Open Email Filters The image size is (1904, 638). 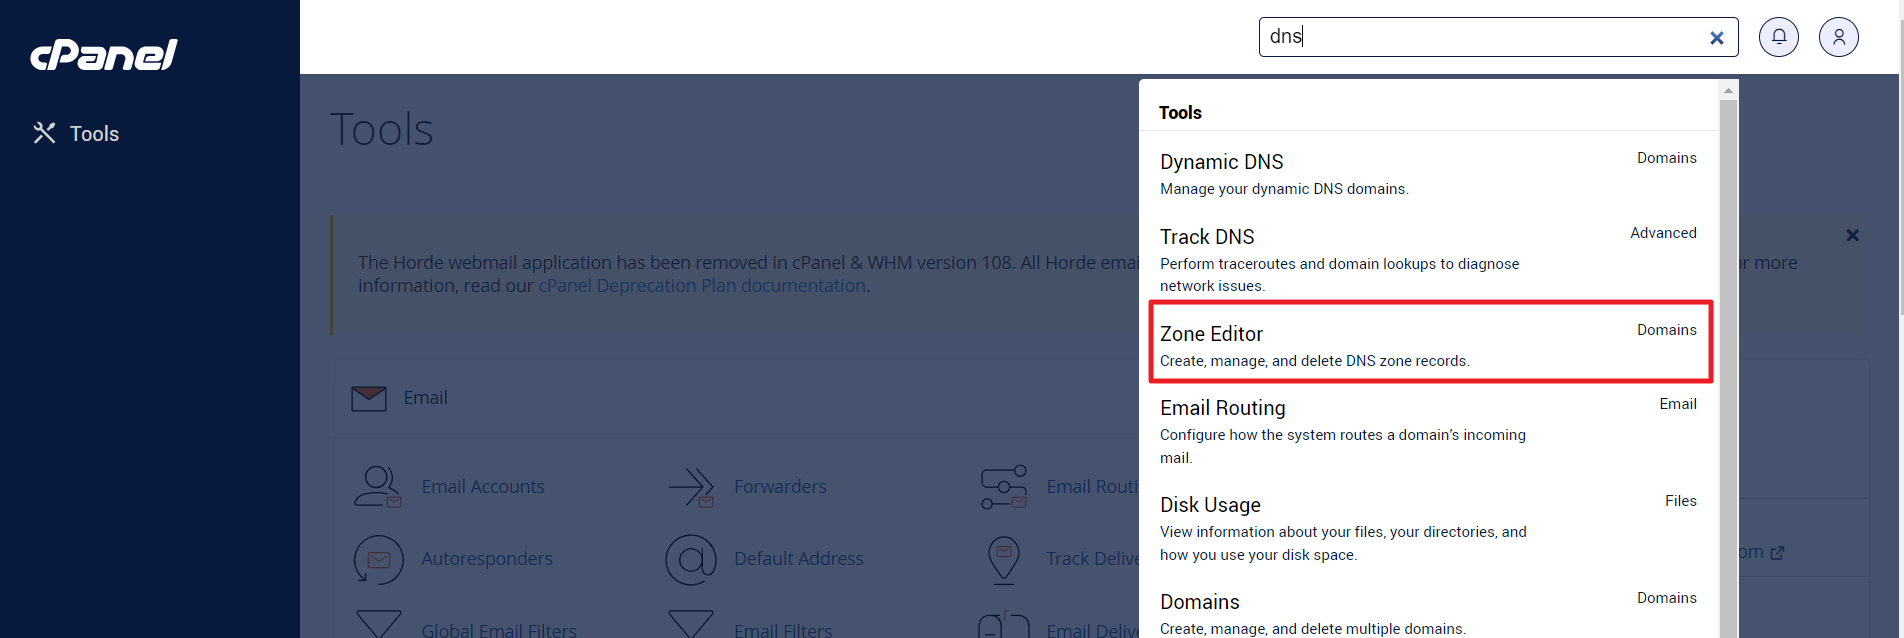[x=783, y=630]
